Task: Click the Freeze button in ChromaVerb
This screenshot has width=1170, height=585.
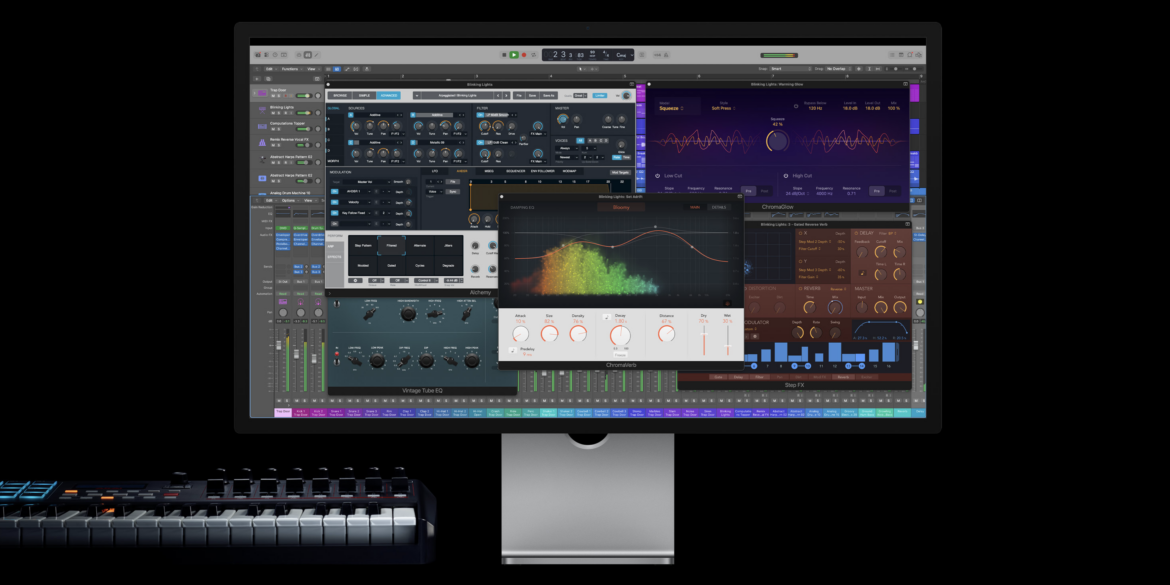Action: click(x=620, y=355)
